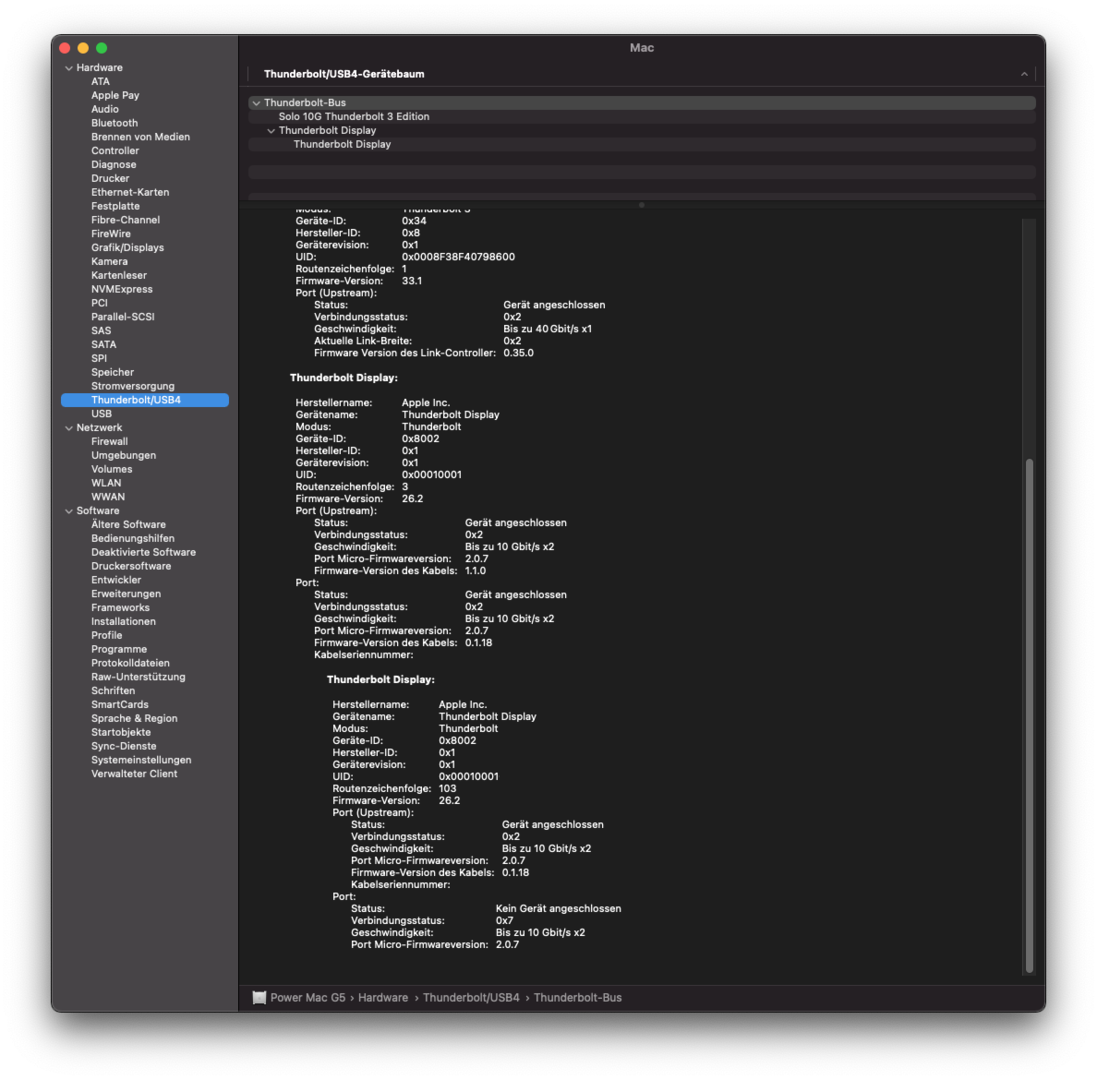Select Bluetooth in the sidebar
The image size is (1097, 1080).
point(114,123)
